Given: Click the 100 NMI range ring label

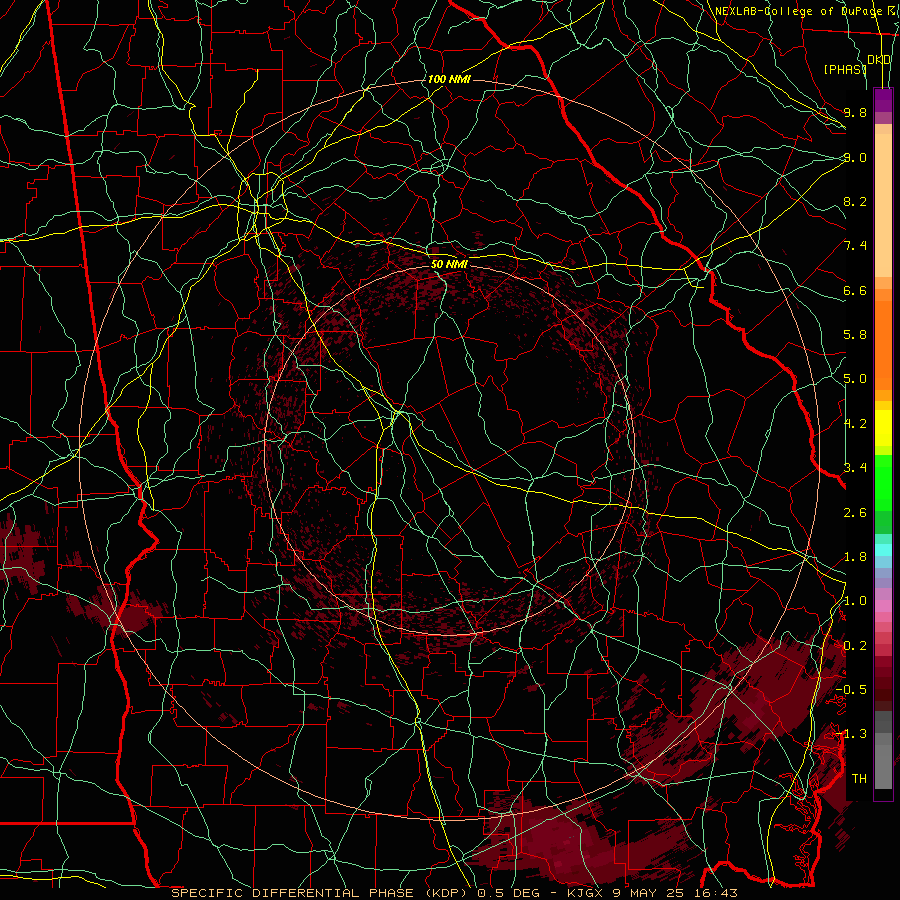Looking at the screenshot, I should point(449,79).
